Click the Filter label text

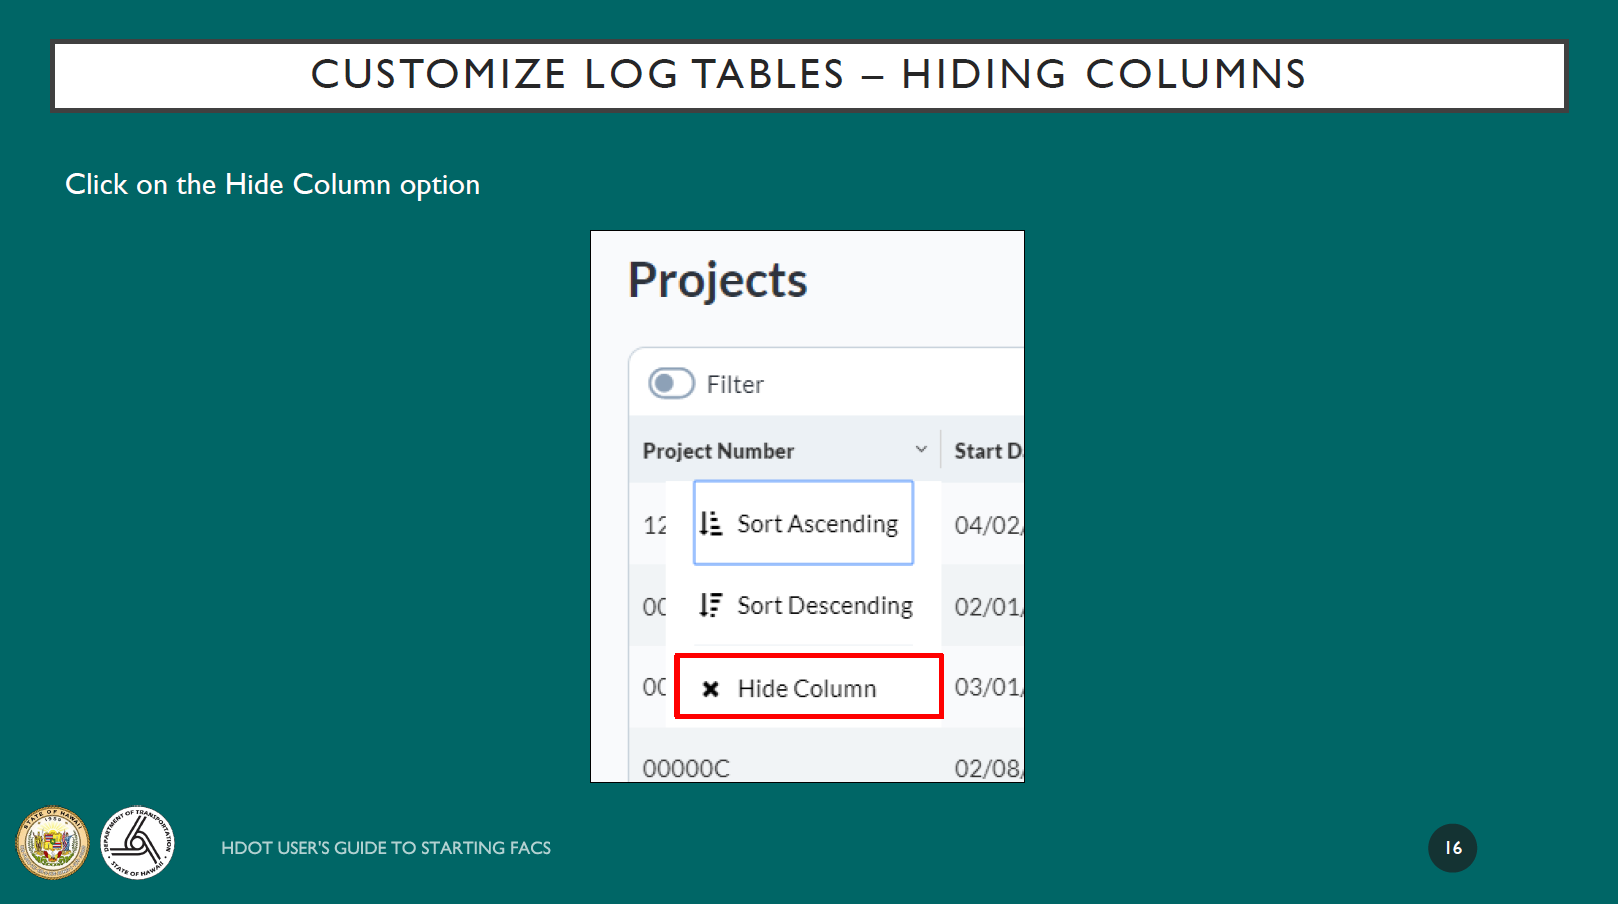click(x=735, y=384)
